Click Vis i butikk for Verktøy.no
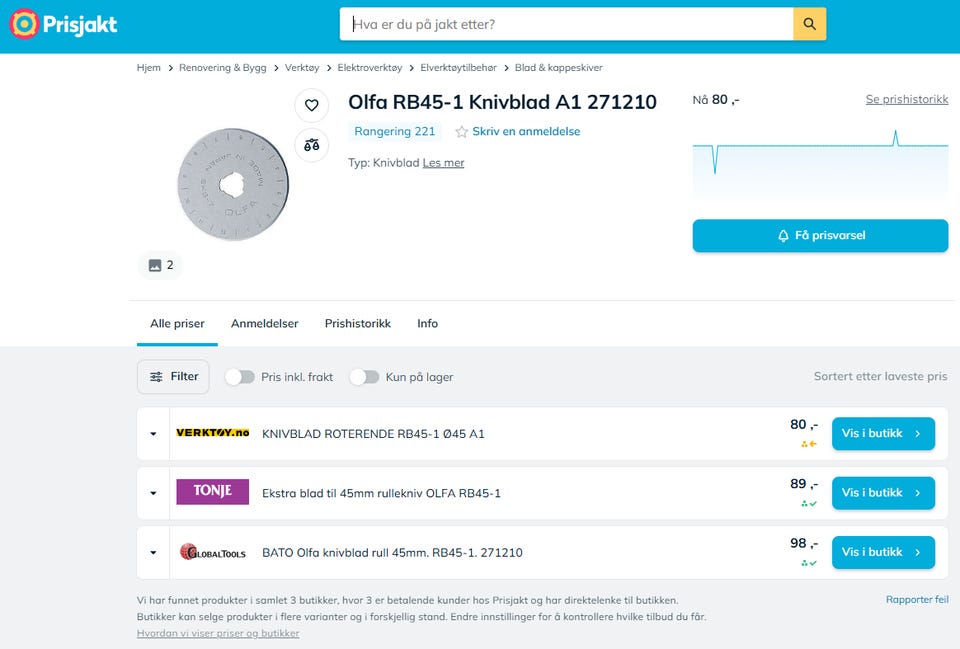 pos(883,433)
